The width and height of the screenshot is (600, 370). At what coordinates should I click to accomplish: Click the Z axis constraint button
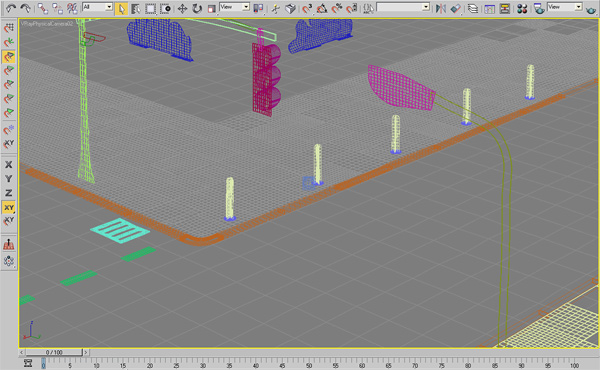click(8, 193)
